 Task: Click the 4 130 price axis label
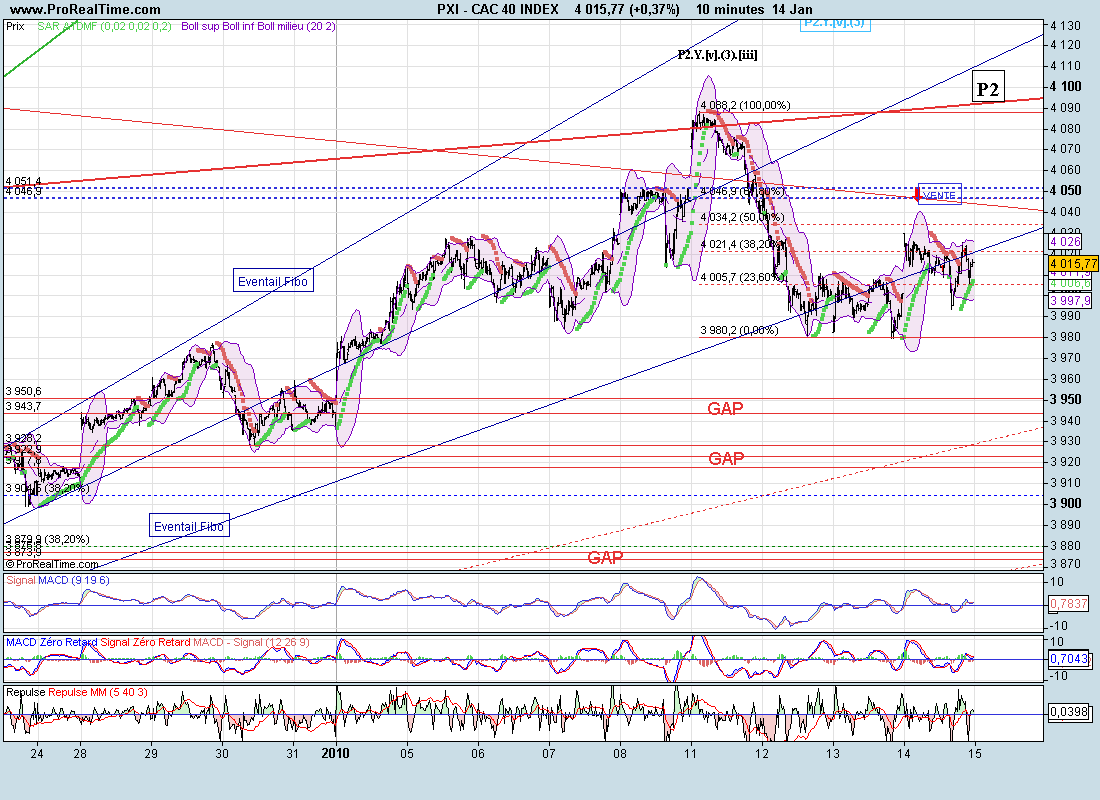[1066, 26]
